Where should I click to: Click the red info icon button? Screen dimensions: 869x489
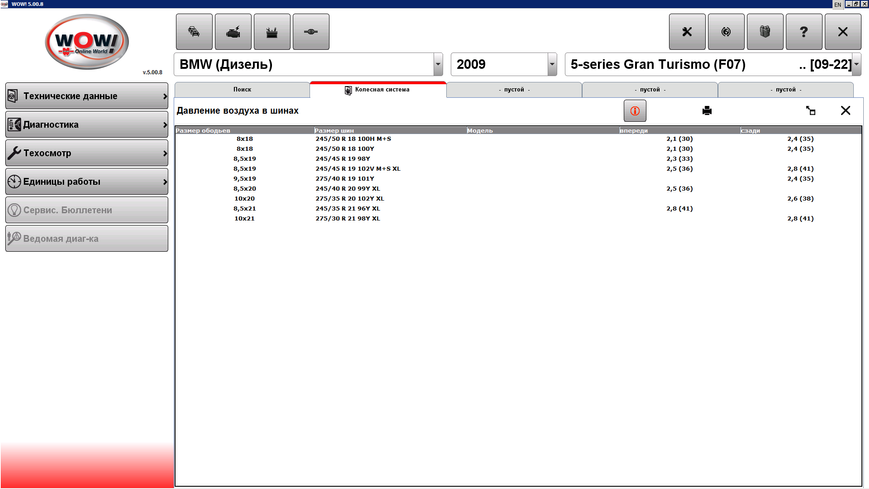(635, 111)
